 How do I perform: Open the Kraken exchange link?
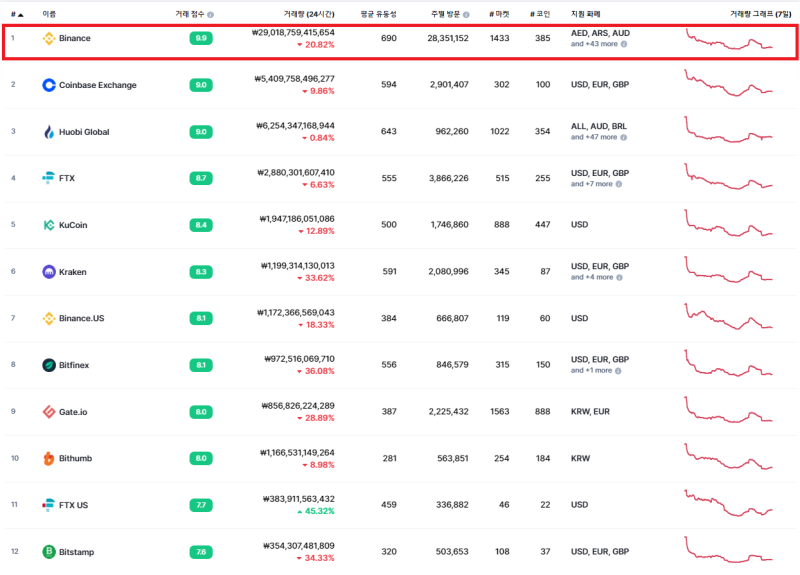click(72, 272)
